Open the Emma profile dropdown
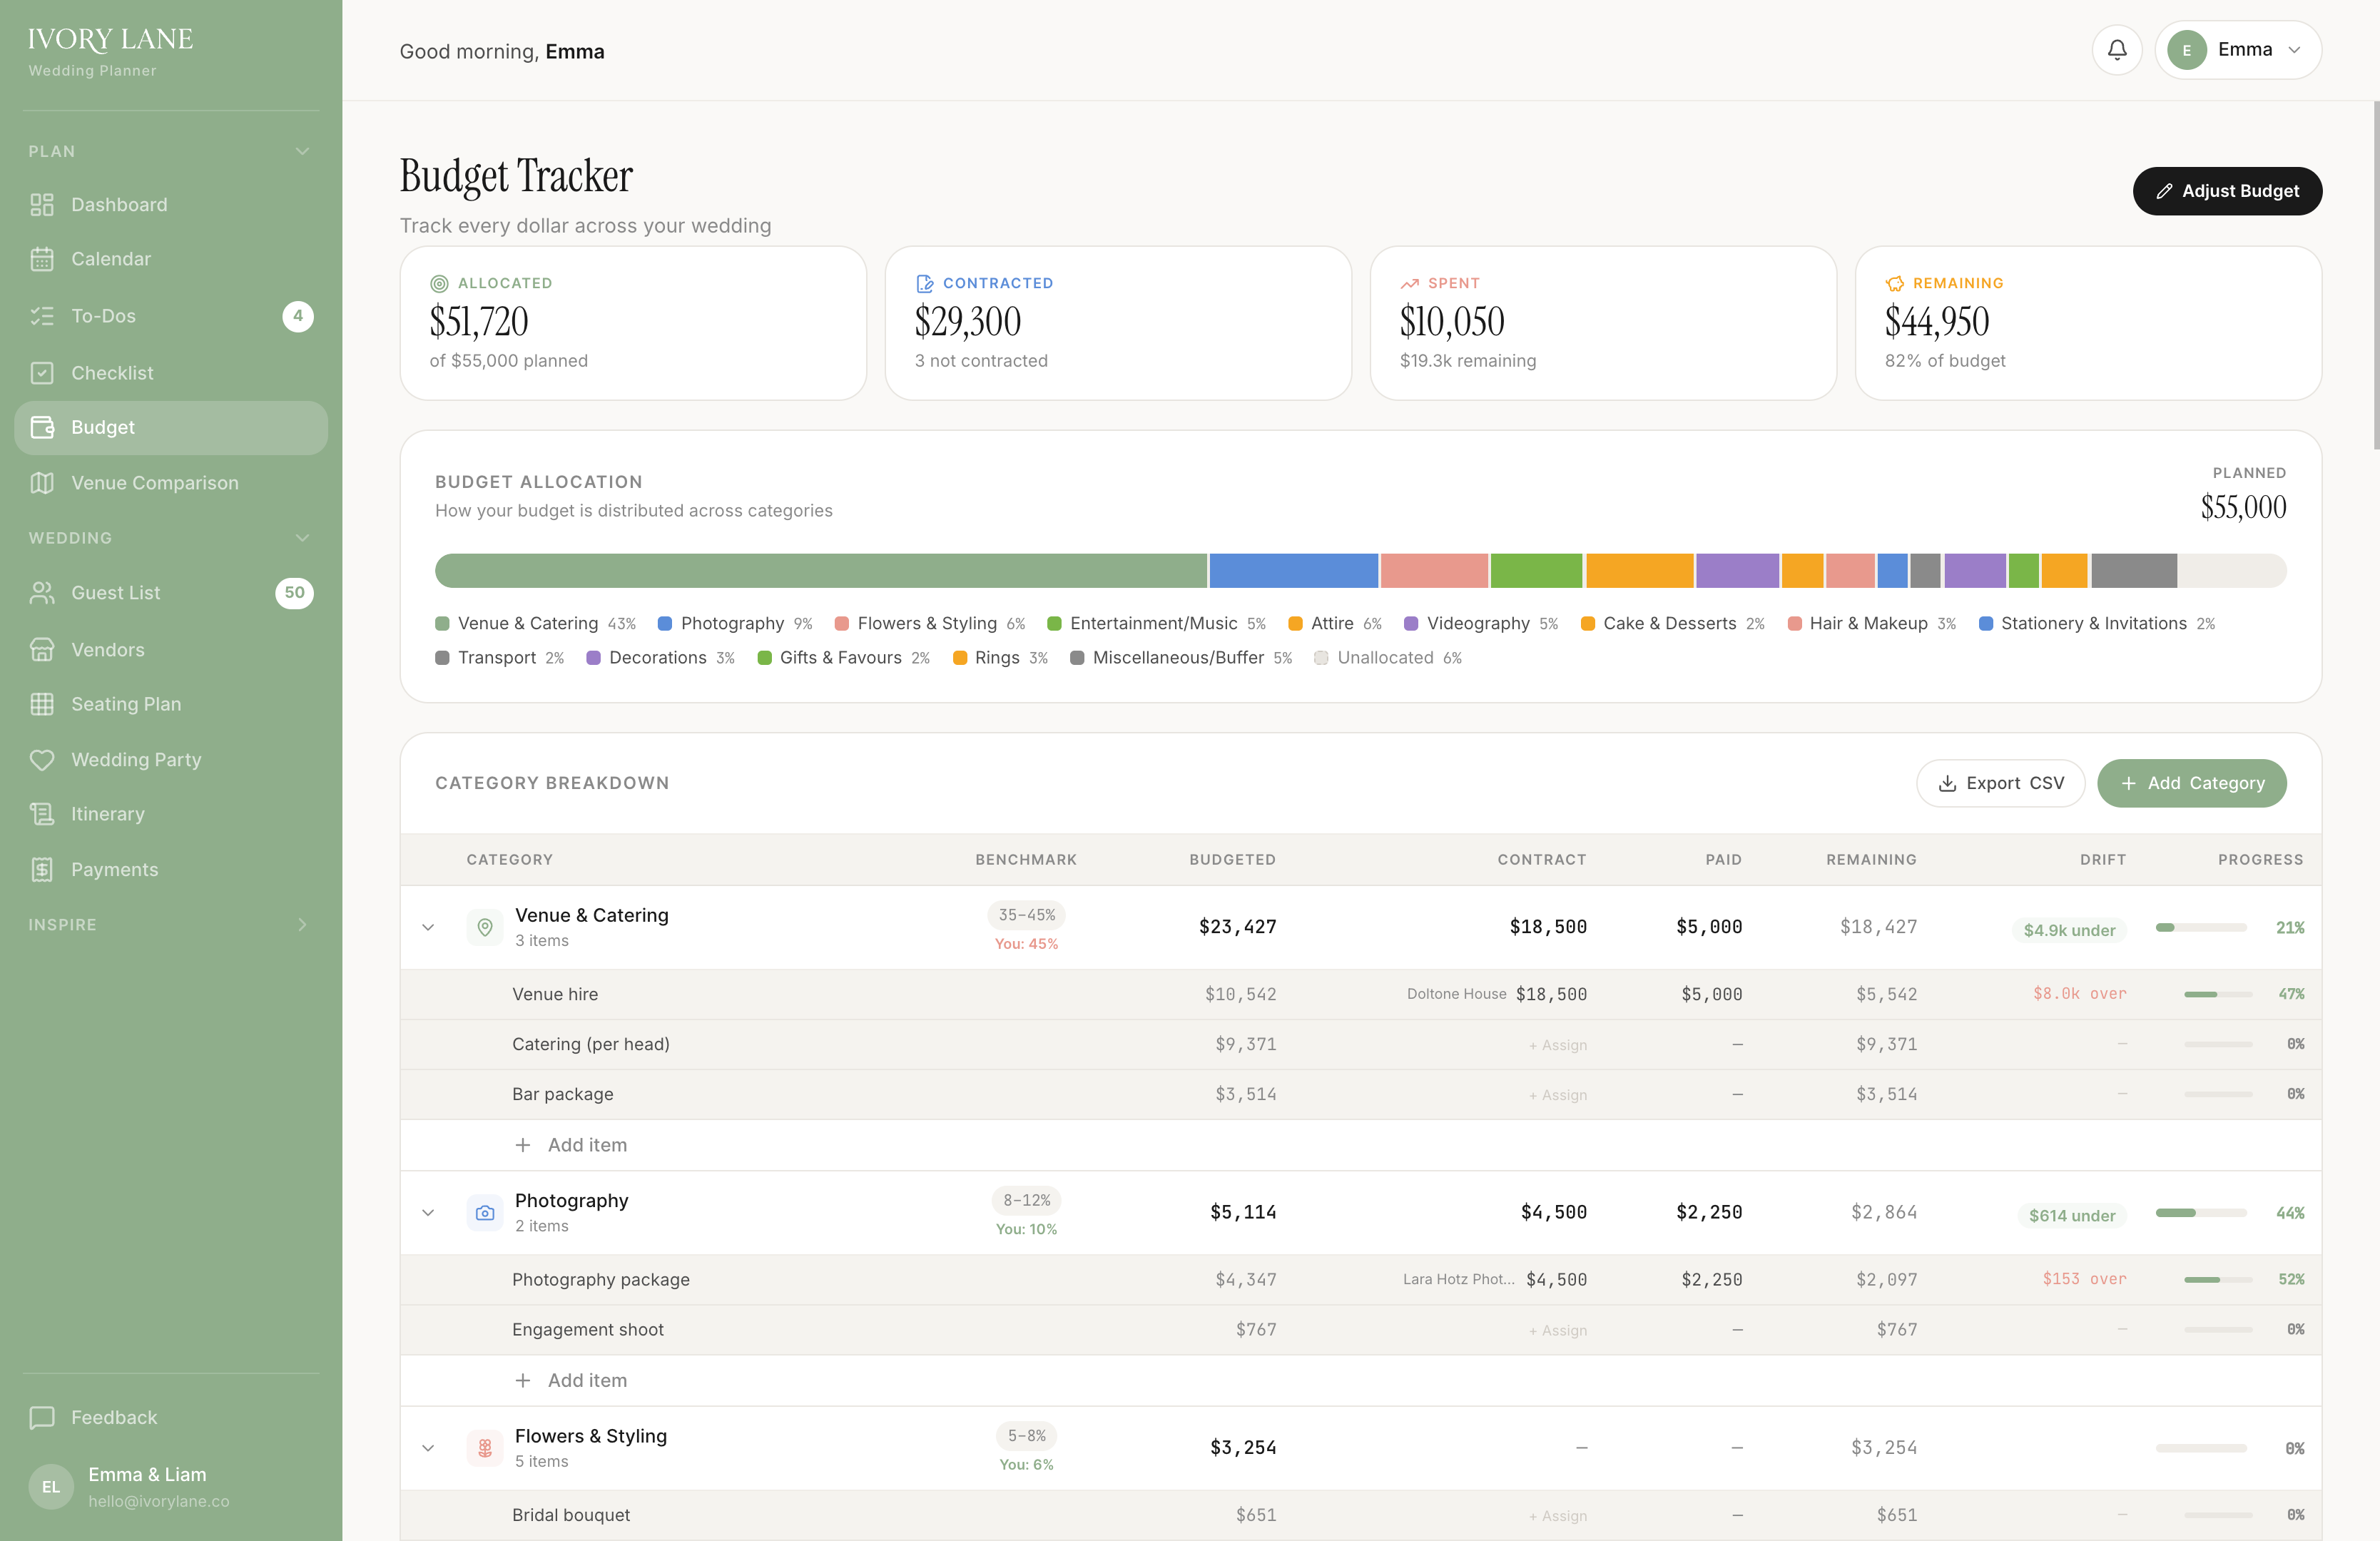 pyautogui.click(x=2238, y=49)
